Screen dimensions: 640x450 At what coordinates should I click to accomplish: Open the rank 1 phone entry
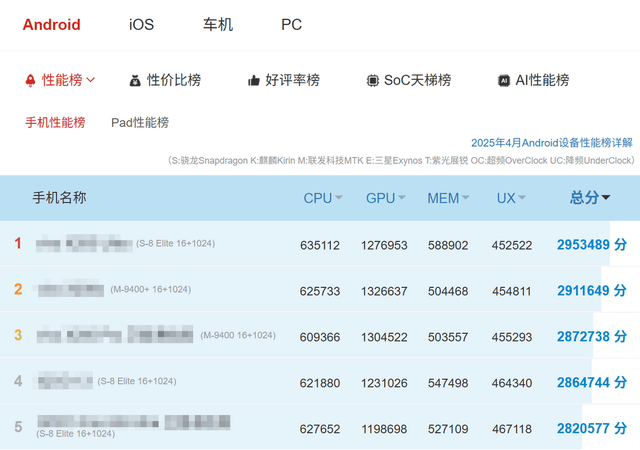(x=84, y=244)
